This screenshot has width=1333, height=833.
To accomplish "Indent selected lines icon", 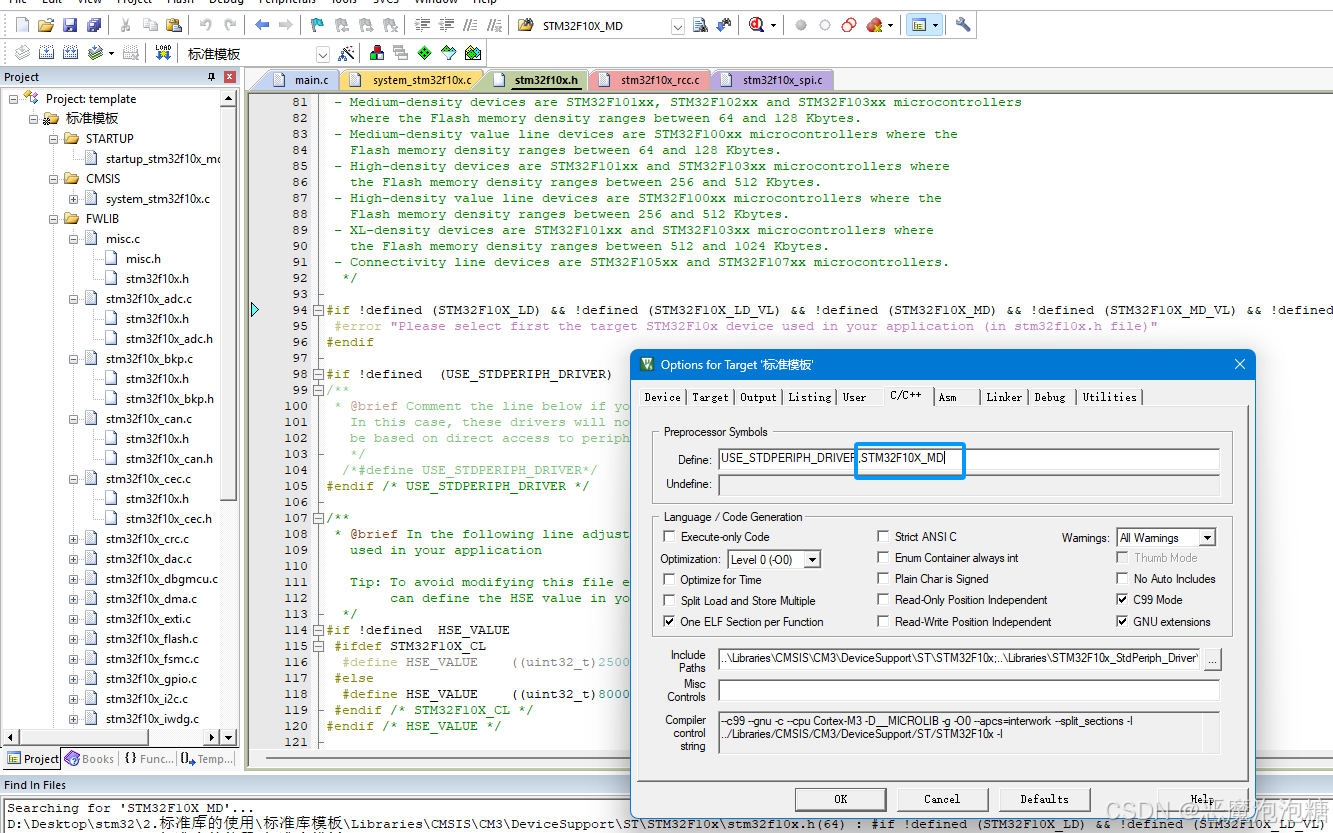I will pyautogui.click(x=422, y=25).
